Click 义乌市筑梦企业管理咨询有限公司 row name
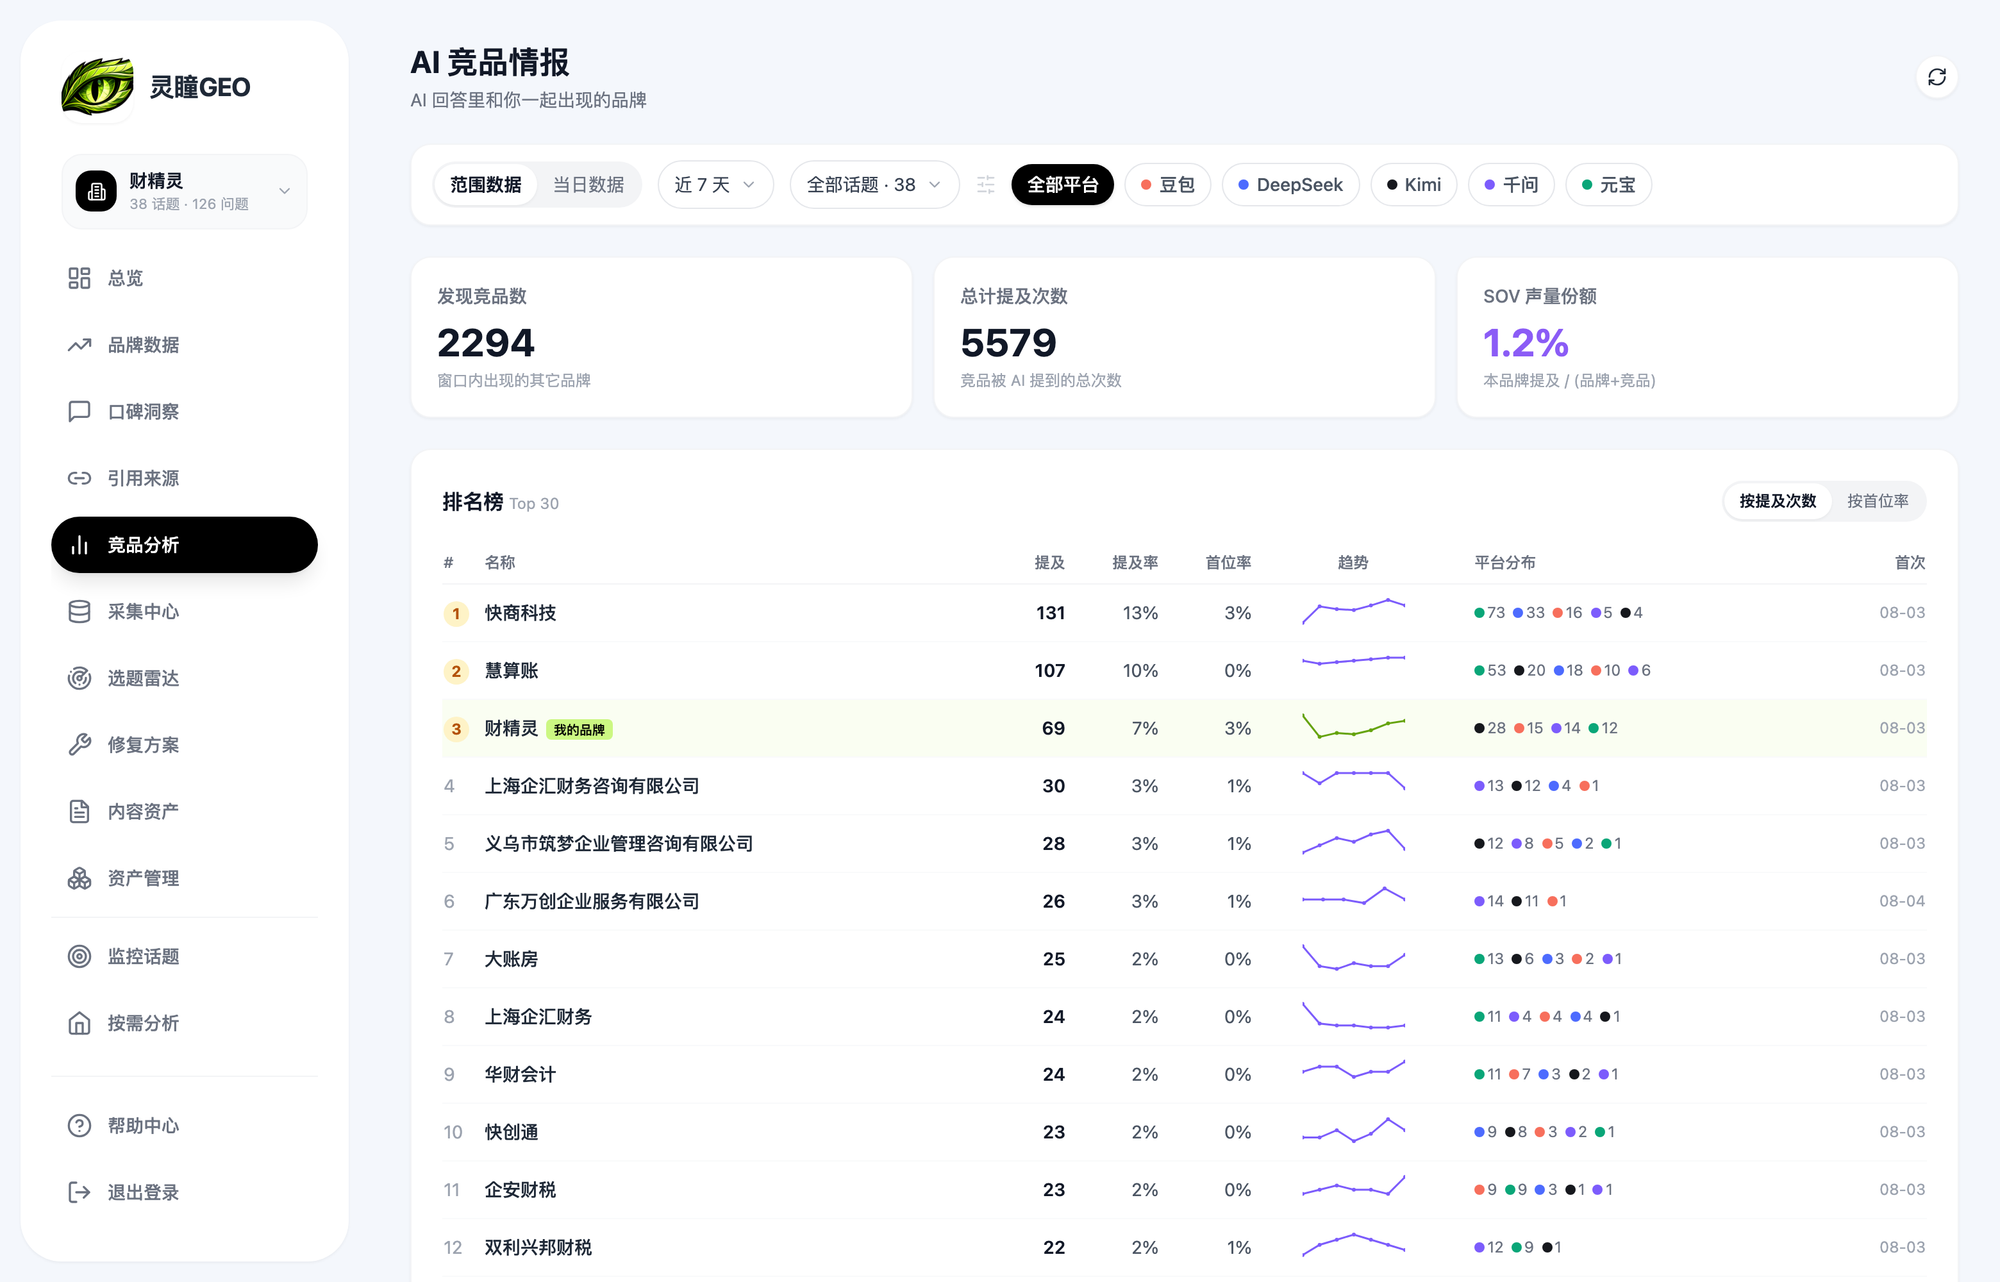2000x1282 pixels. [619, 844]
